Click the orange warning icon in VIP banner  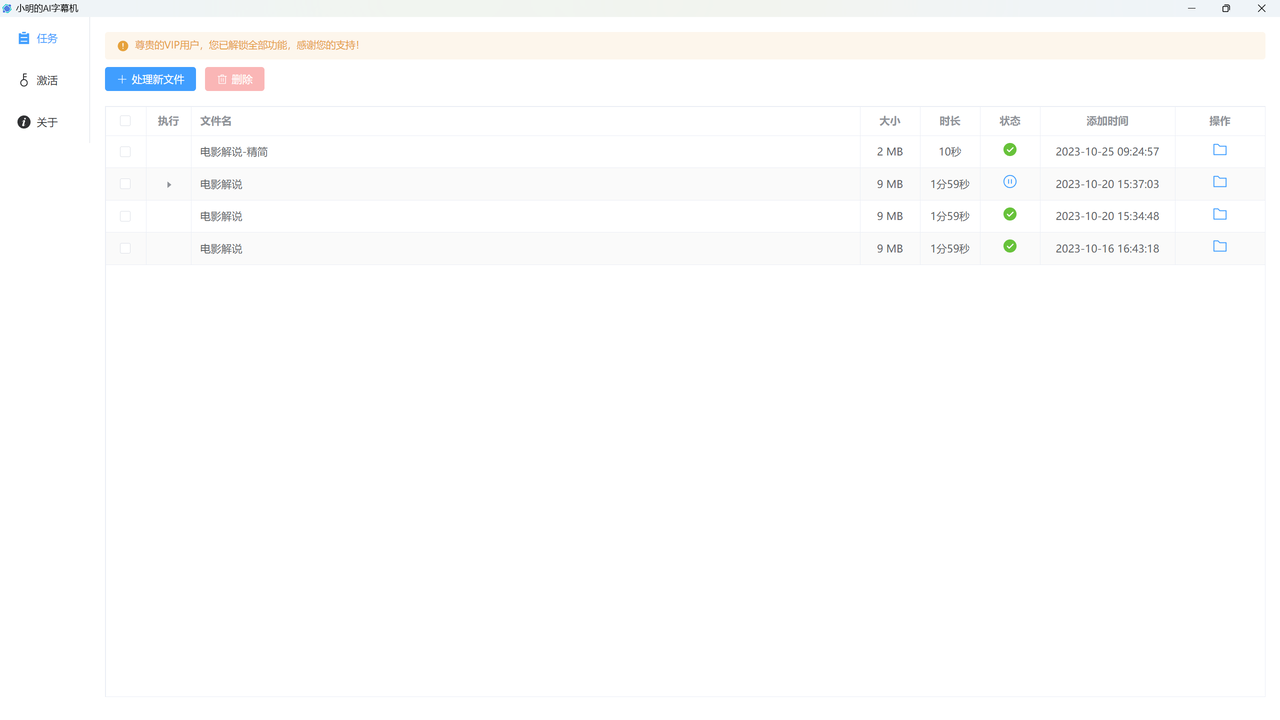[123, 46]
